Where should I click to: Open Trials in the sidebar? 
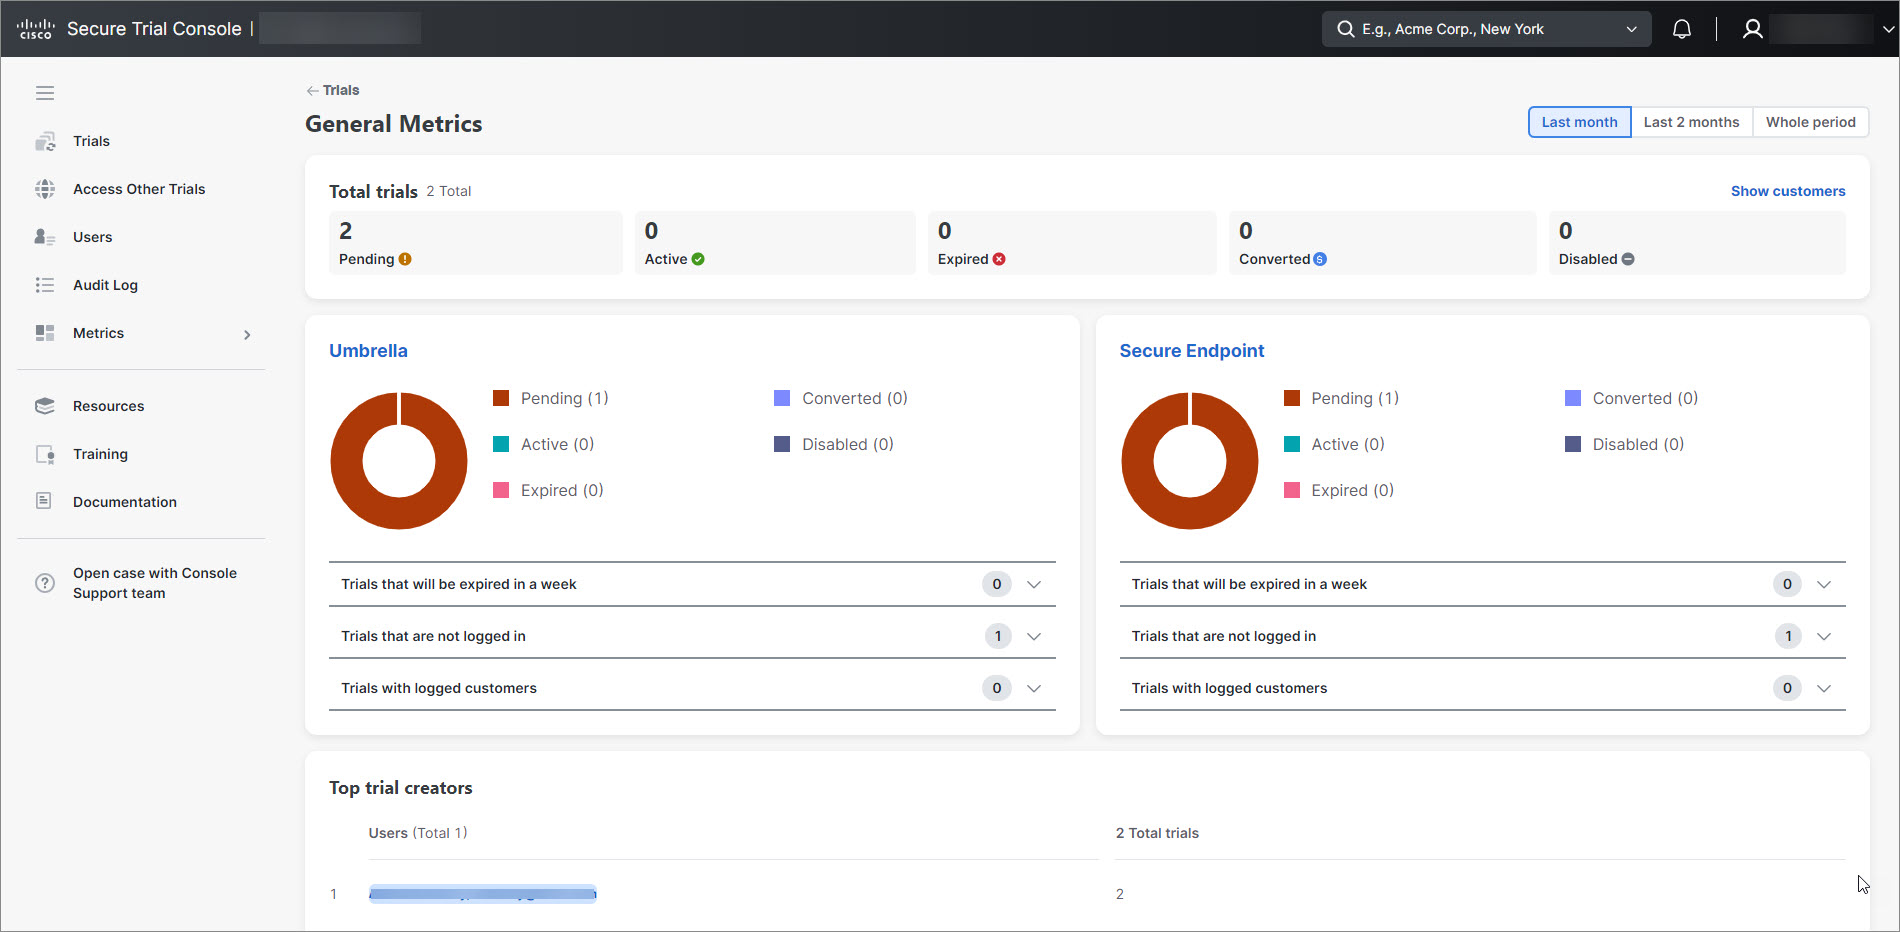[91, 141]
